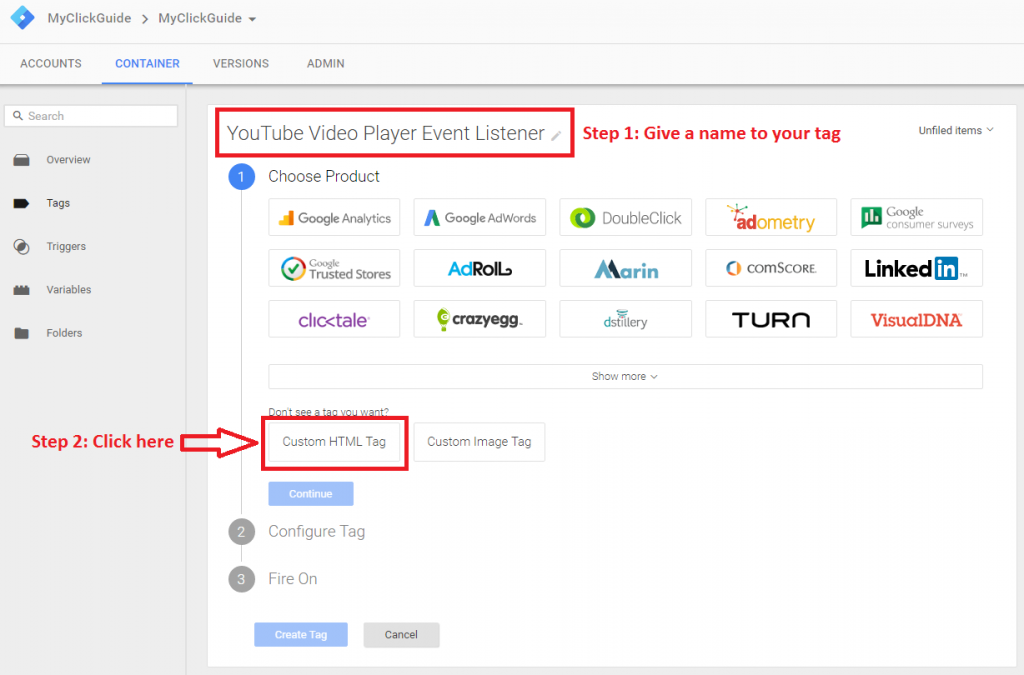Screen dimensions: 1024x675
Task: Click the pencil icon to edit tag name
Action: 556,136
